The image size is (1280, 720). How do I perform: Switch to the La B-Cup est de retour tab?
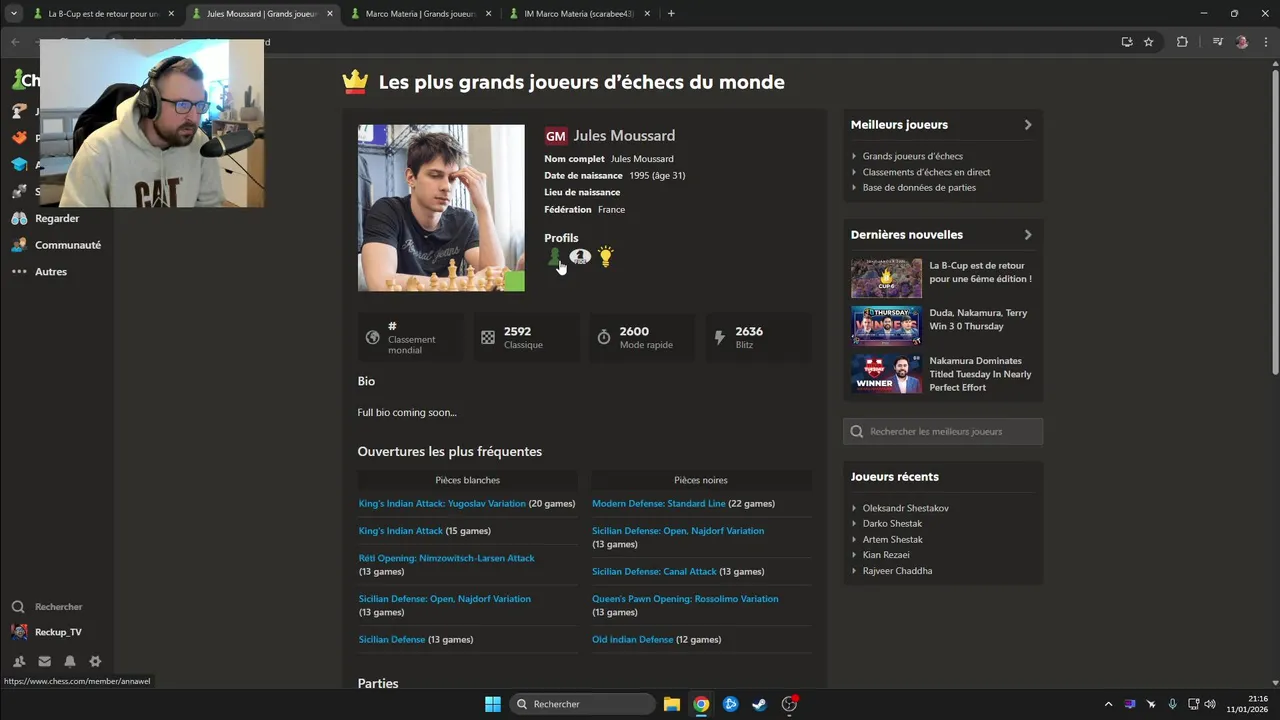[x=104, y=14]
